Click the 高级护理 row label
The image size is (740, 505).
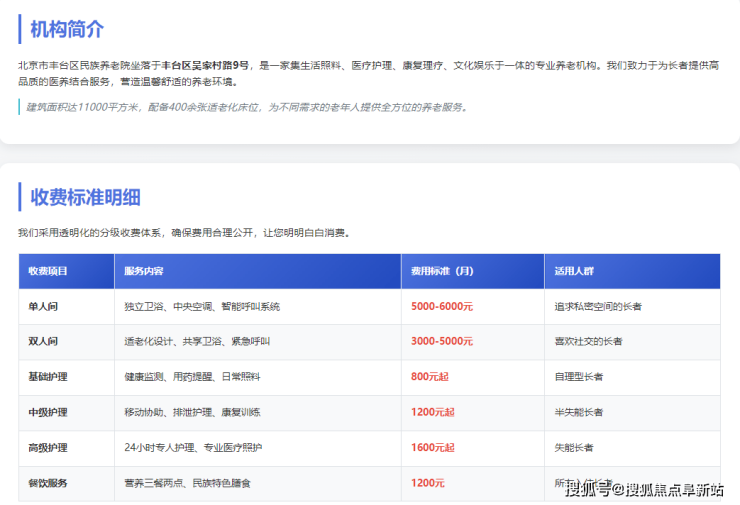[x=48, y=447]
